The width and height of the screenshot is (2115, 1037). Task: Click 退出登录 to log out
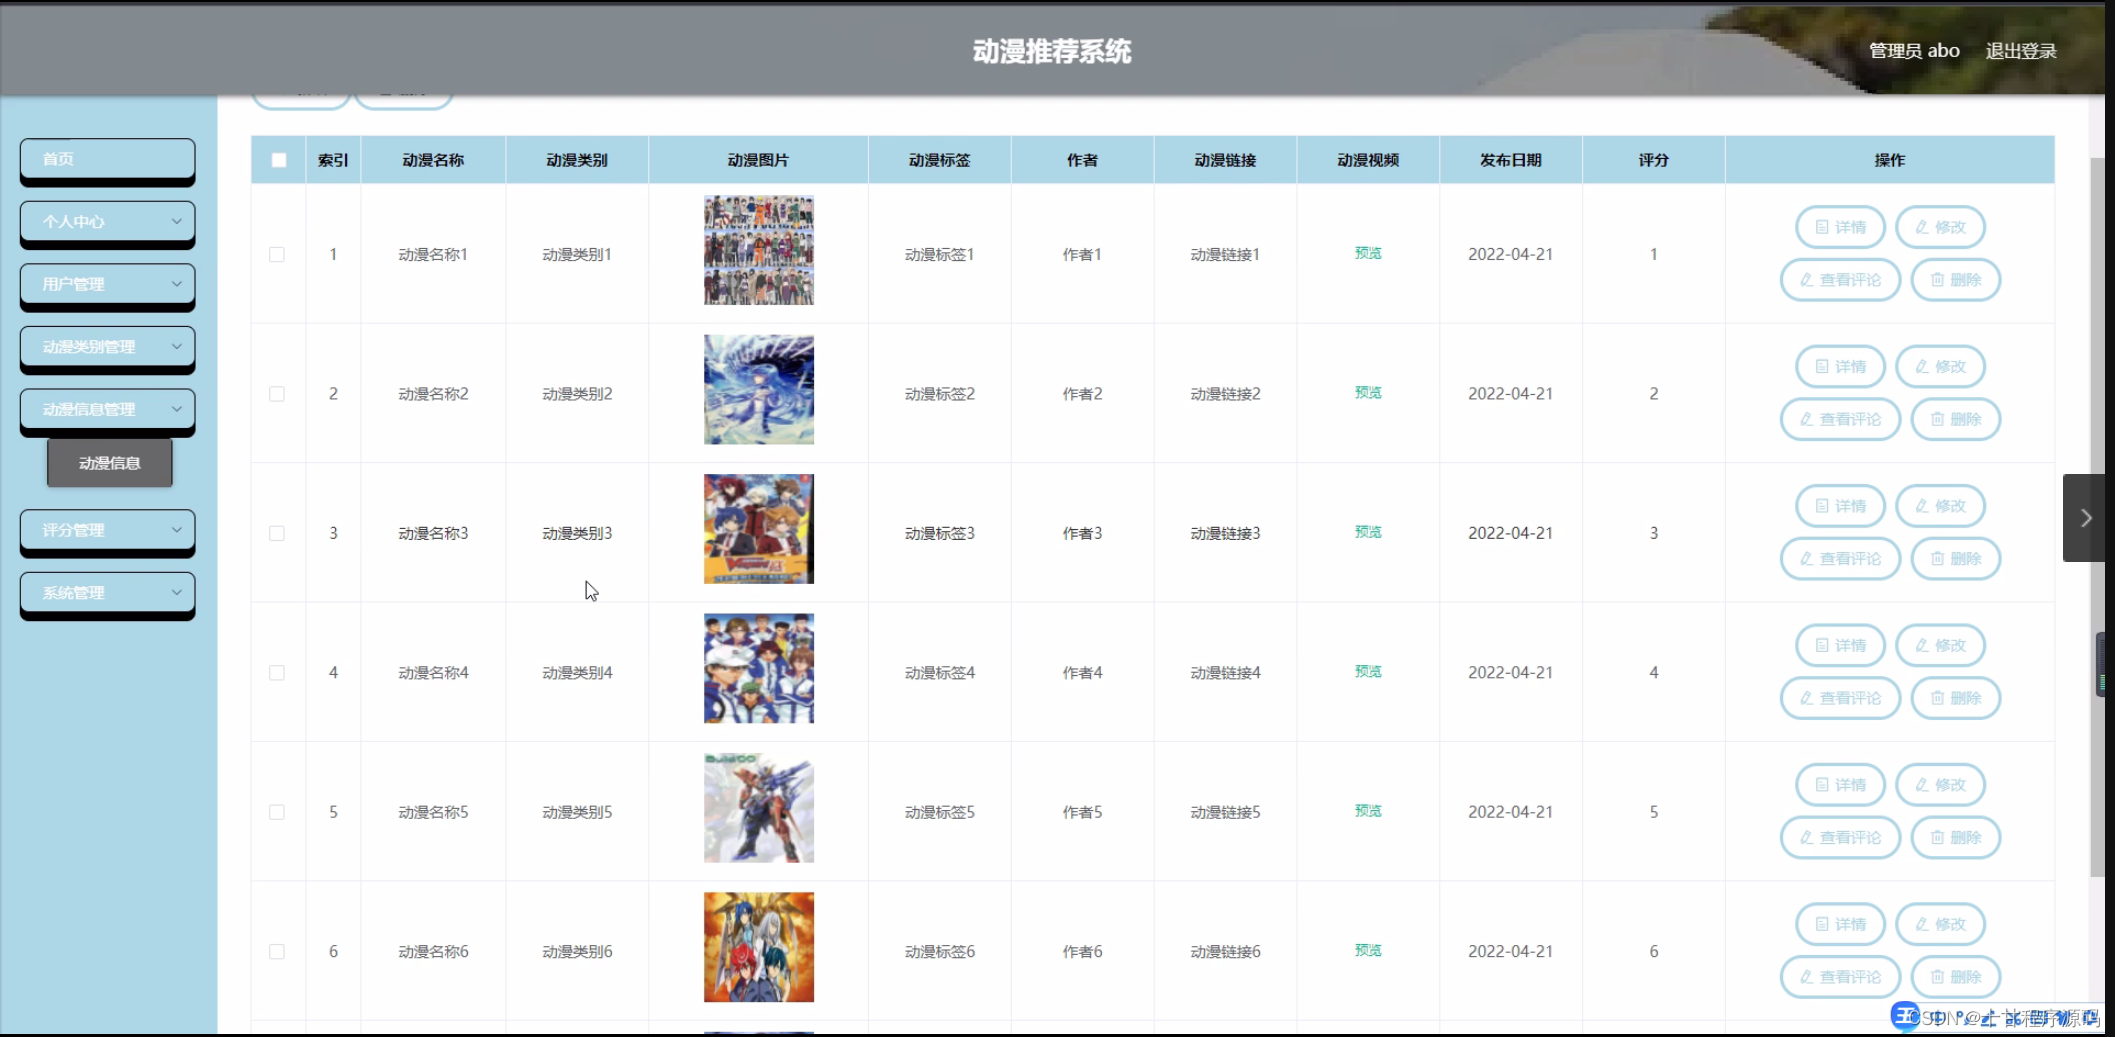click(x=2021, y=51)
